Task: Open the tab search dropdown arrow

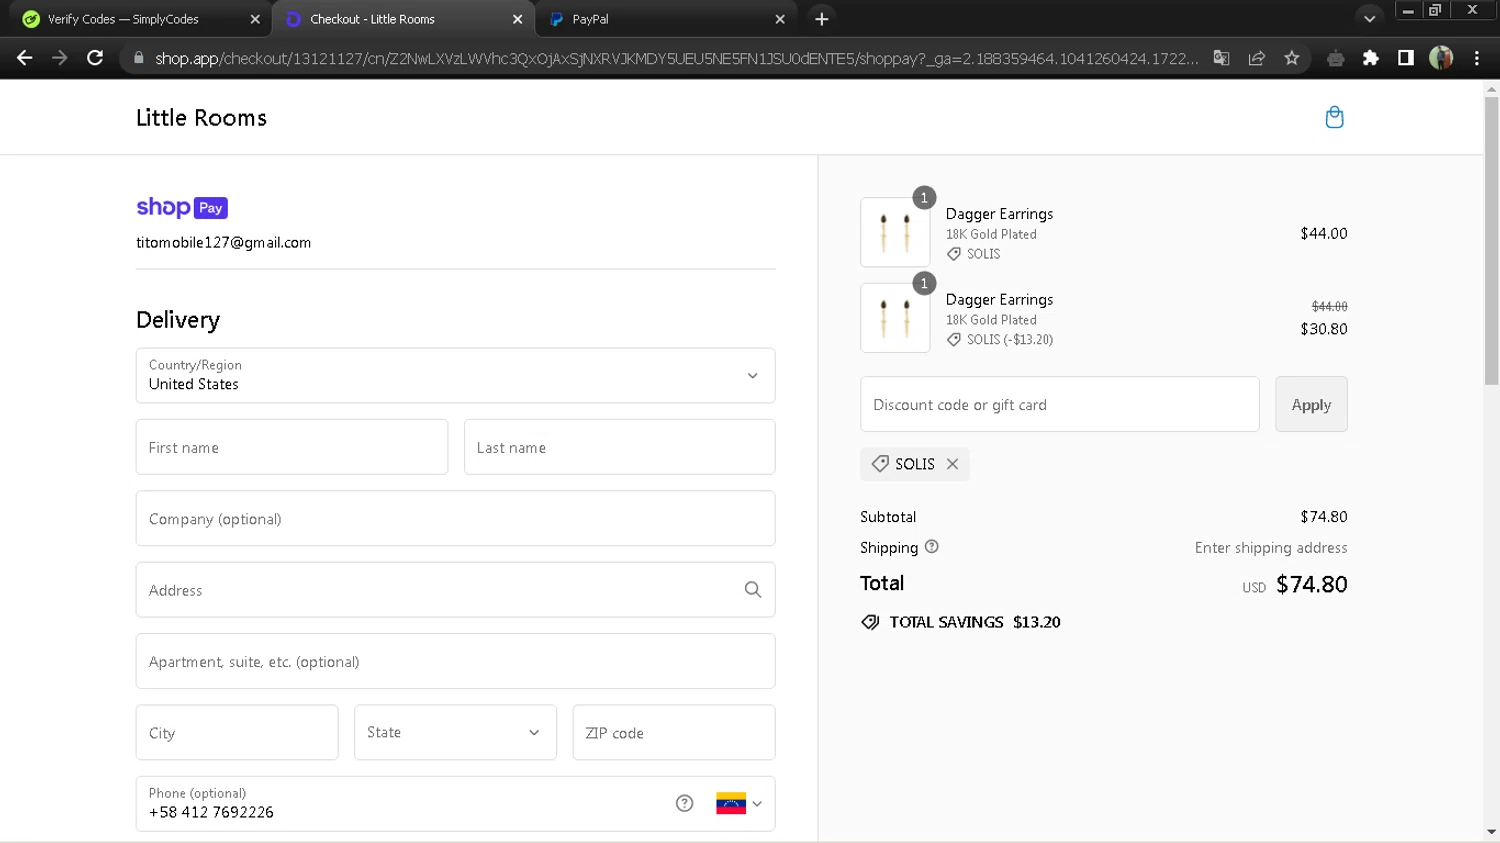Action: click(1370, 19)
